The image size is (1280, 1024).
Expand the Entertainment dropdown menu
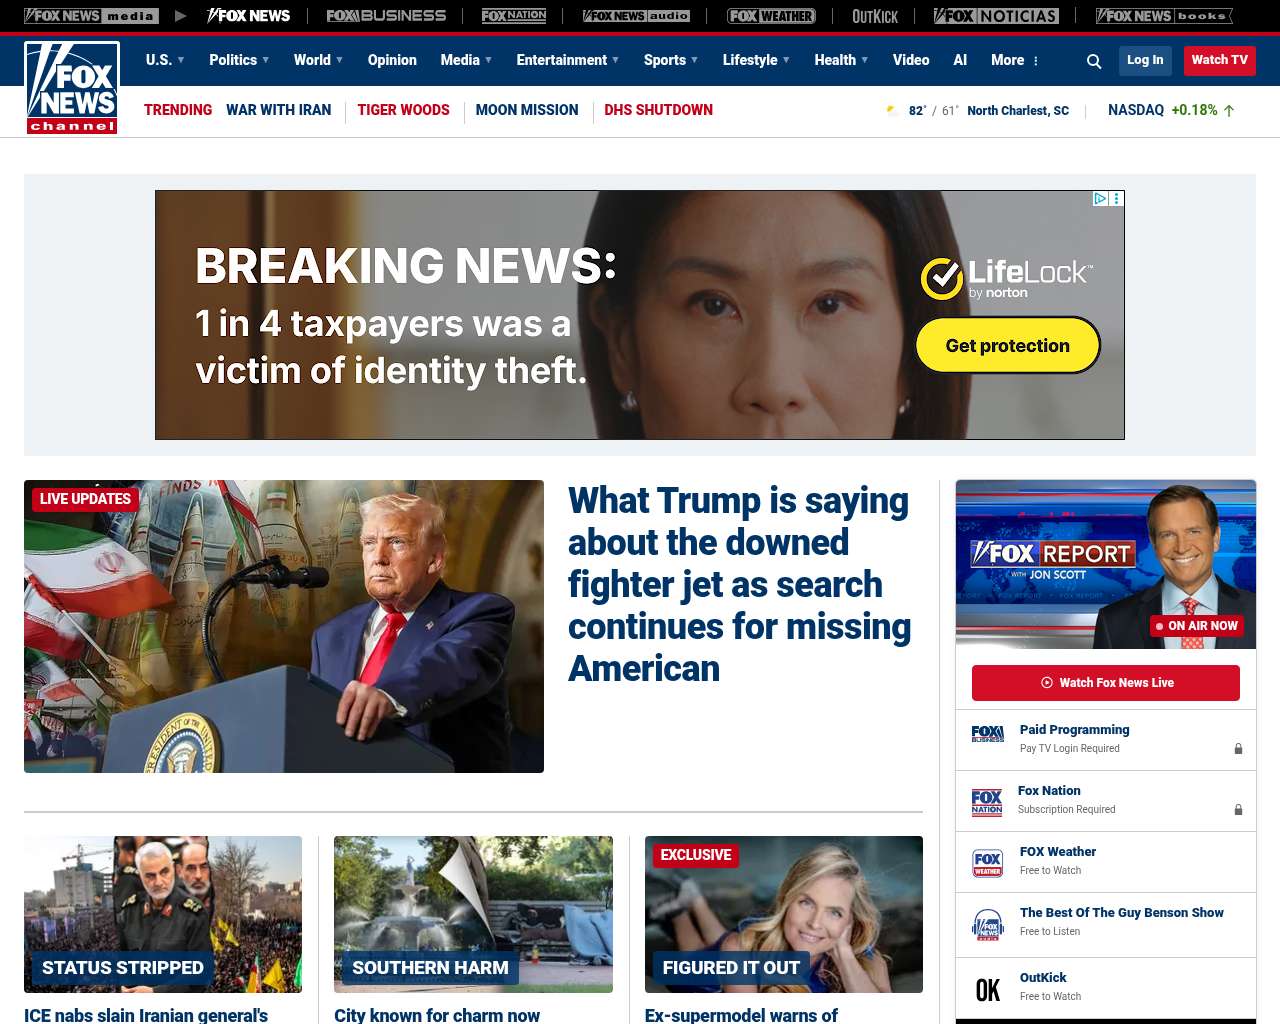pyautogui.click(x=567, y=60)
